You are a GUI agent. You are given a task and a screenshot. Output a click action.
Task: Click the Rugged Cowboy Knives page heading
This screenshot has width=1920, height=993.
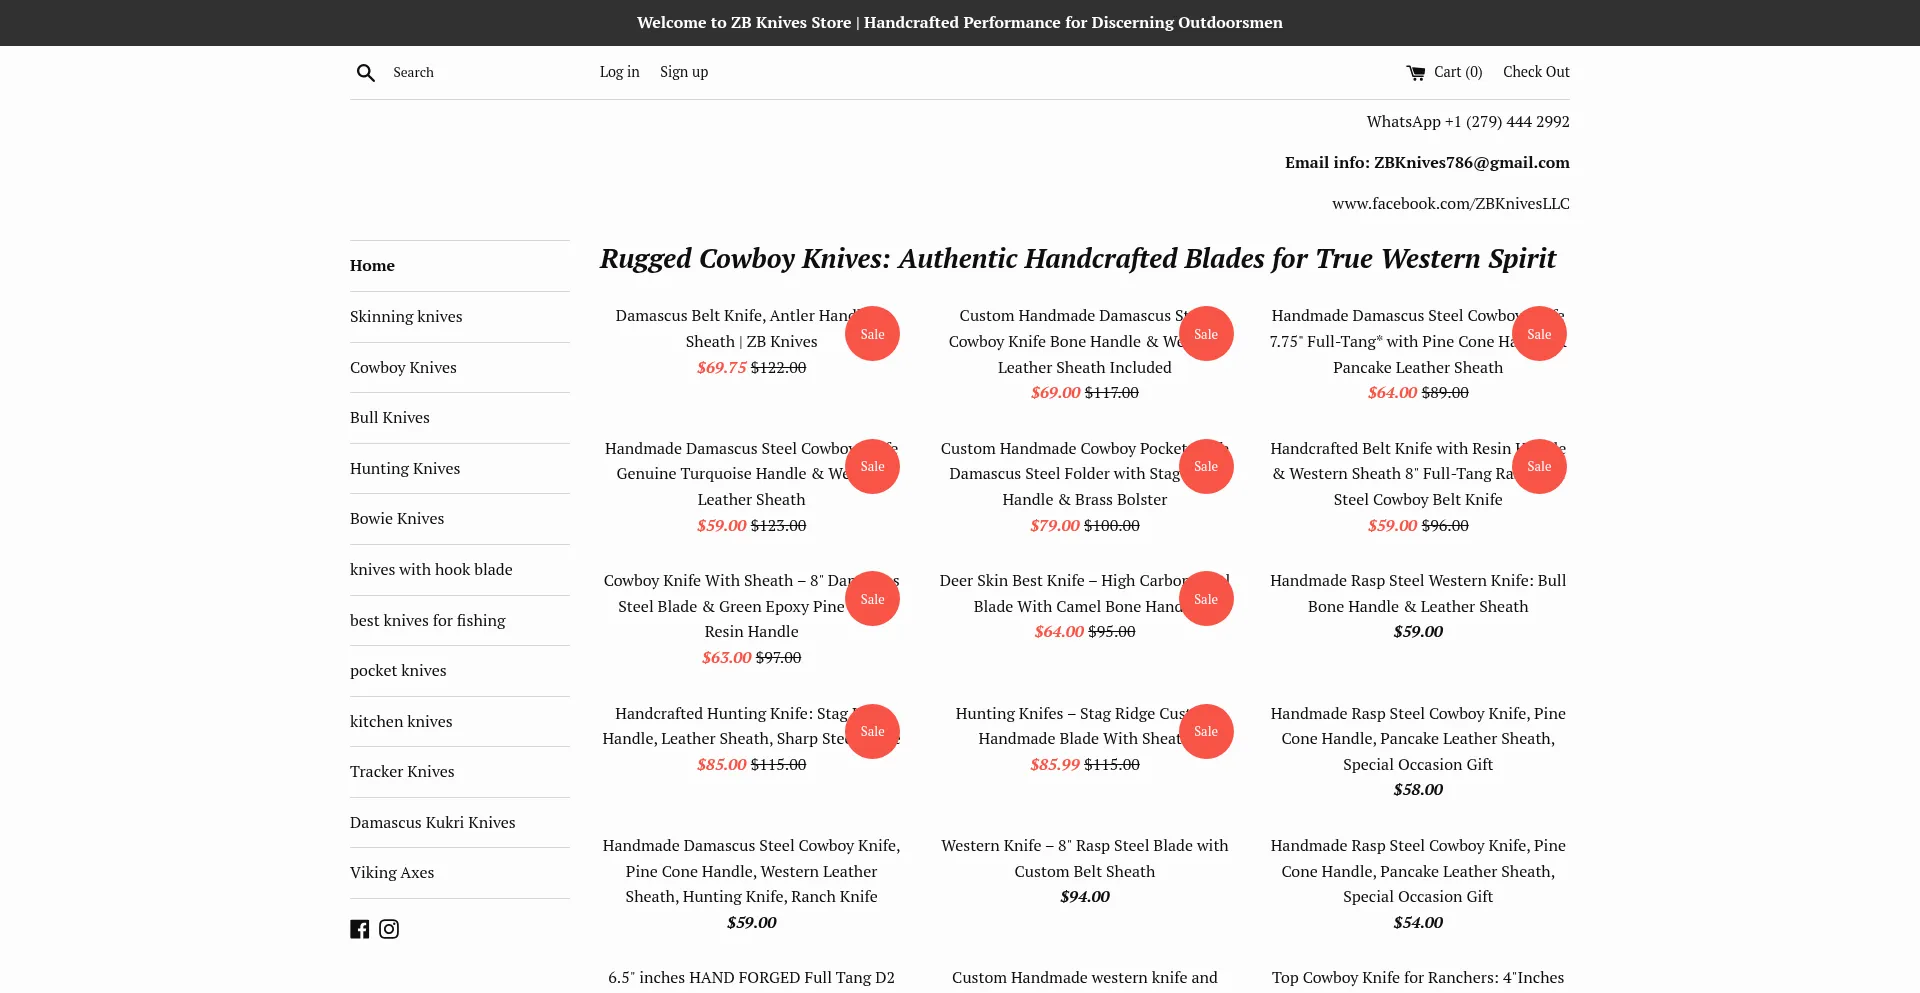click(x=1077, y=259)
